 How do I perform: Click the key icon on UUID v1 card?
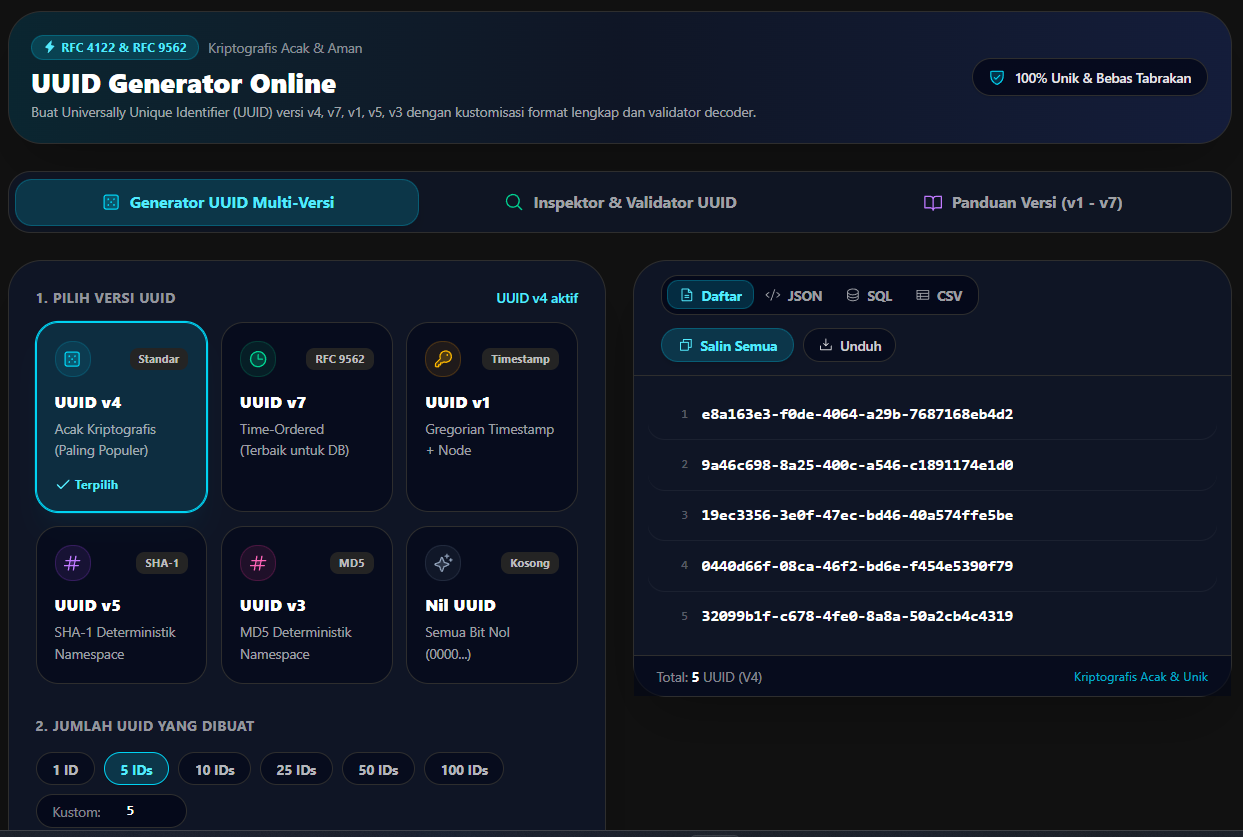pos(443,359)
